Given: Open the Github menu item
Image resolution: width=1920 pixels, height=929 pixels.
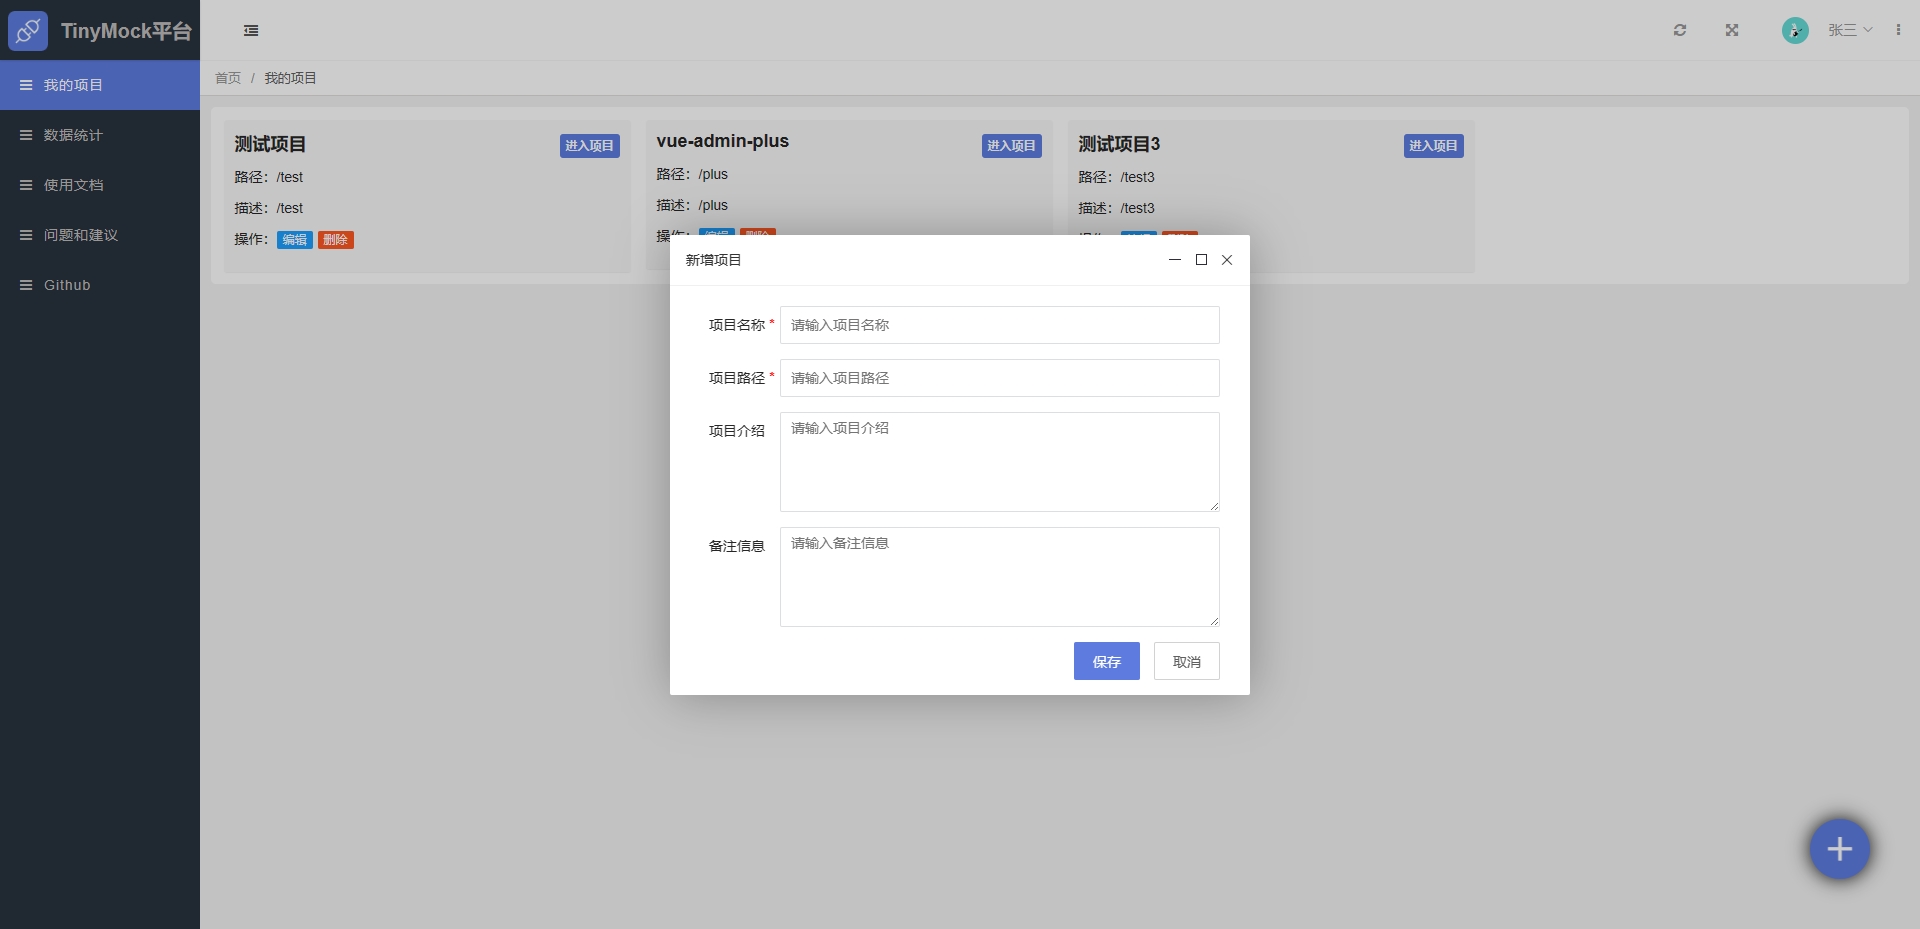Looking at the screenshot, I should pyautogui.click(x=100, y=285).
